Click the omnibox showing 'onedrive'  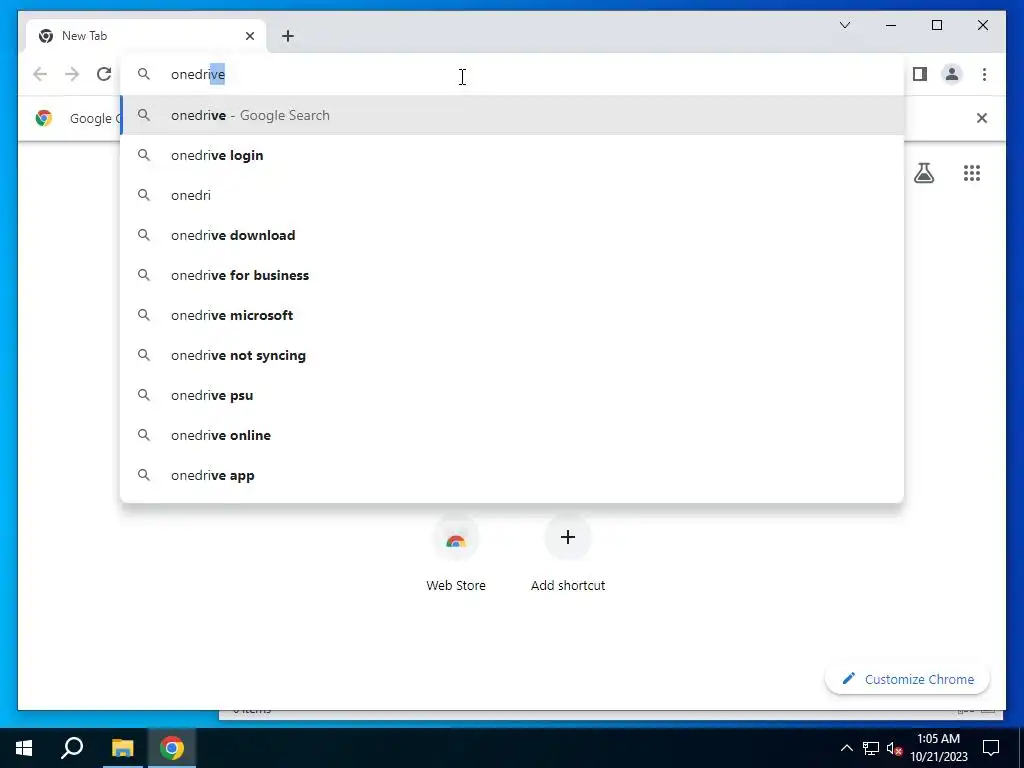click(x=512, y=74)
